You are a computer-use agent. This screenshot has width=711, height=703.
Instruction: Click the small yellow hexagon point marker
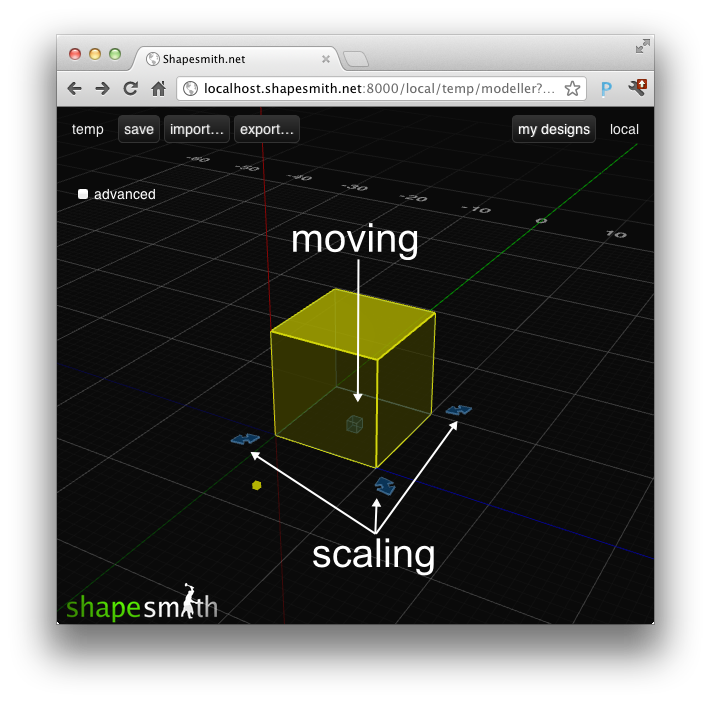coord(257,485)
